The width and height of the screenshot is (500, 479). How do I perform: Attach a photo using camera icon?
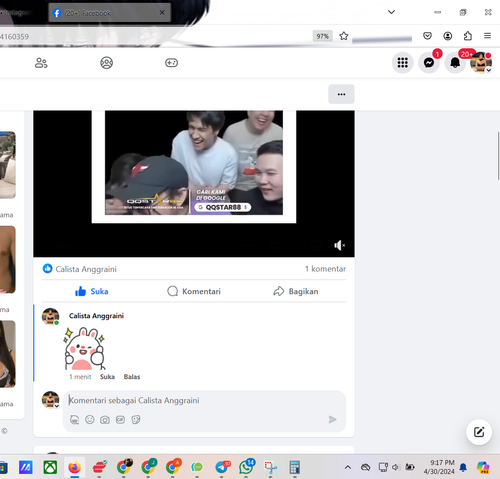105,420
